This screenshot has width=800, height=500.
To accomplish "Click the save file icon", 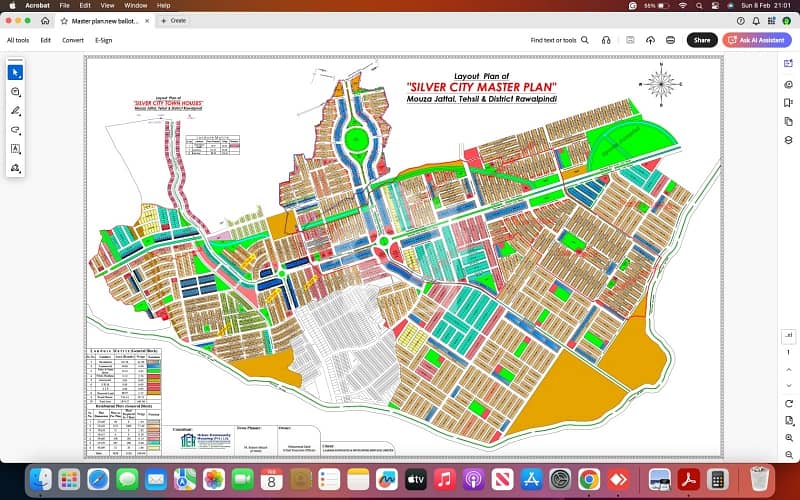I will (x=630, y=40).
